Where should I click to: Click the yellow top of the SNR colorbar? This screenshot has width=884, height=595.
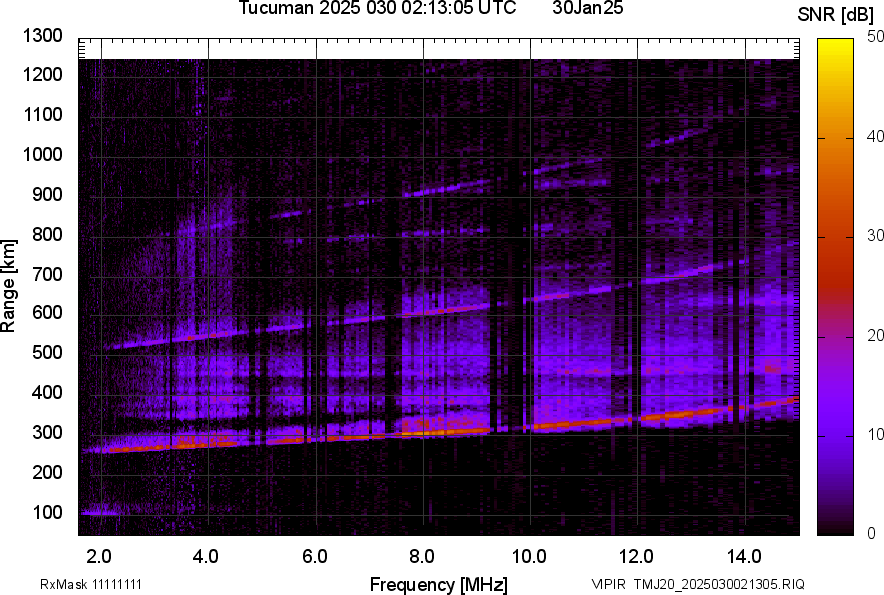point(835,44)
